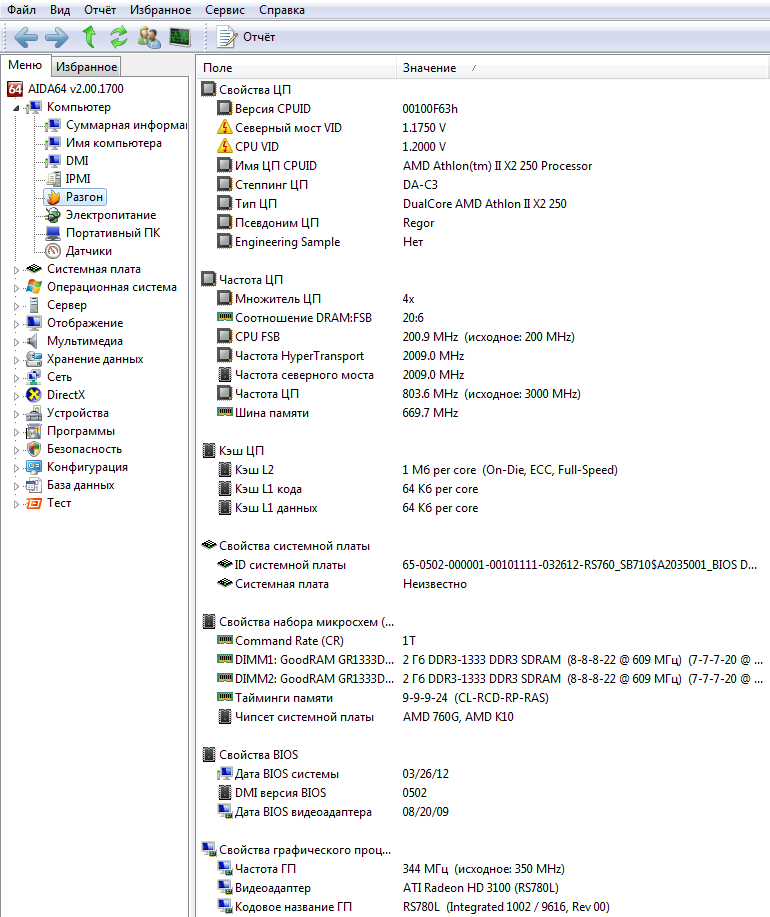The height and width of the screenshot is (917, 770).
Task: Open the Вид menu
Action: (x=60, y=10)
